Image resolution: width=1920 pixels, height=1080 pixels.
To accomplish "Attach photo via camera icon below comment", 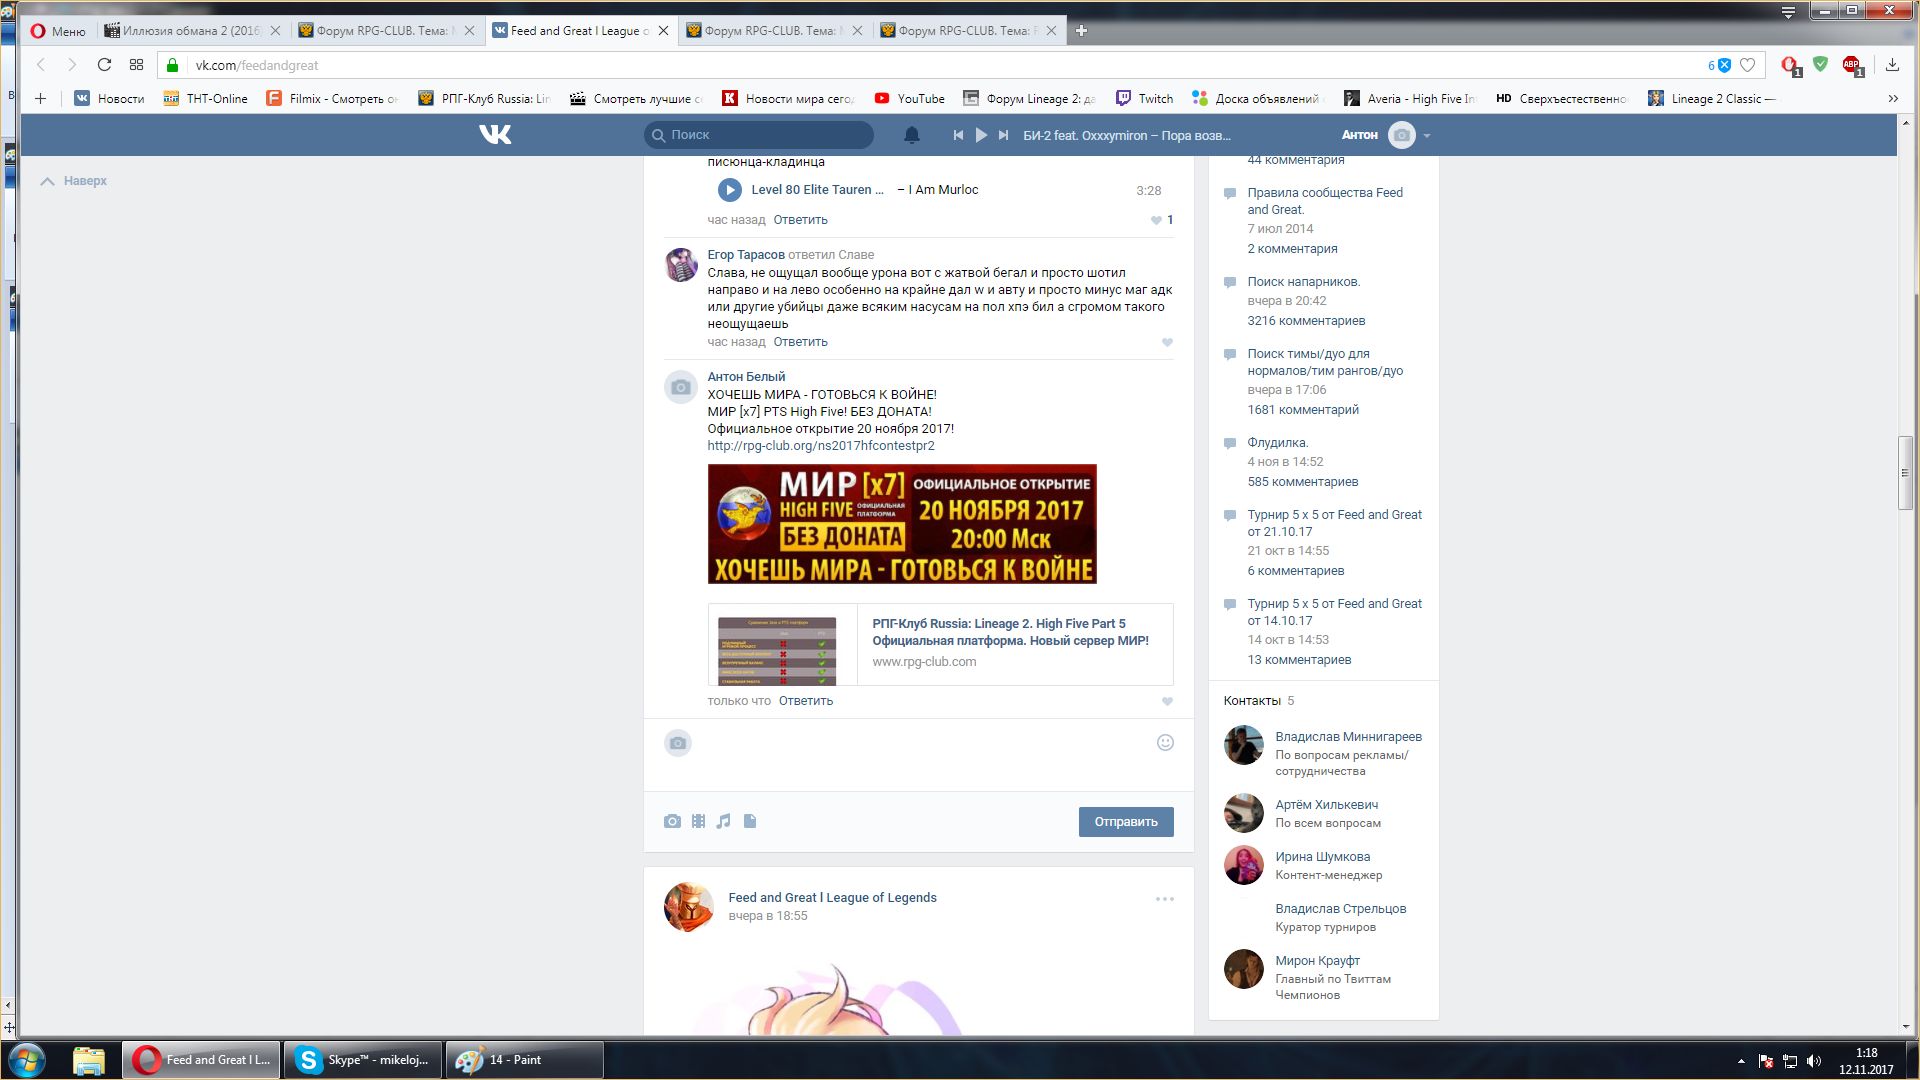I will coord(672,821).
